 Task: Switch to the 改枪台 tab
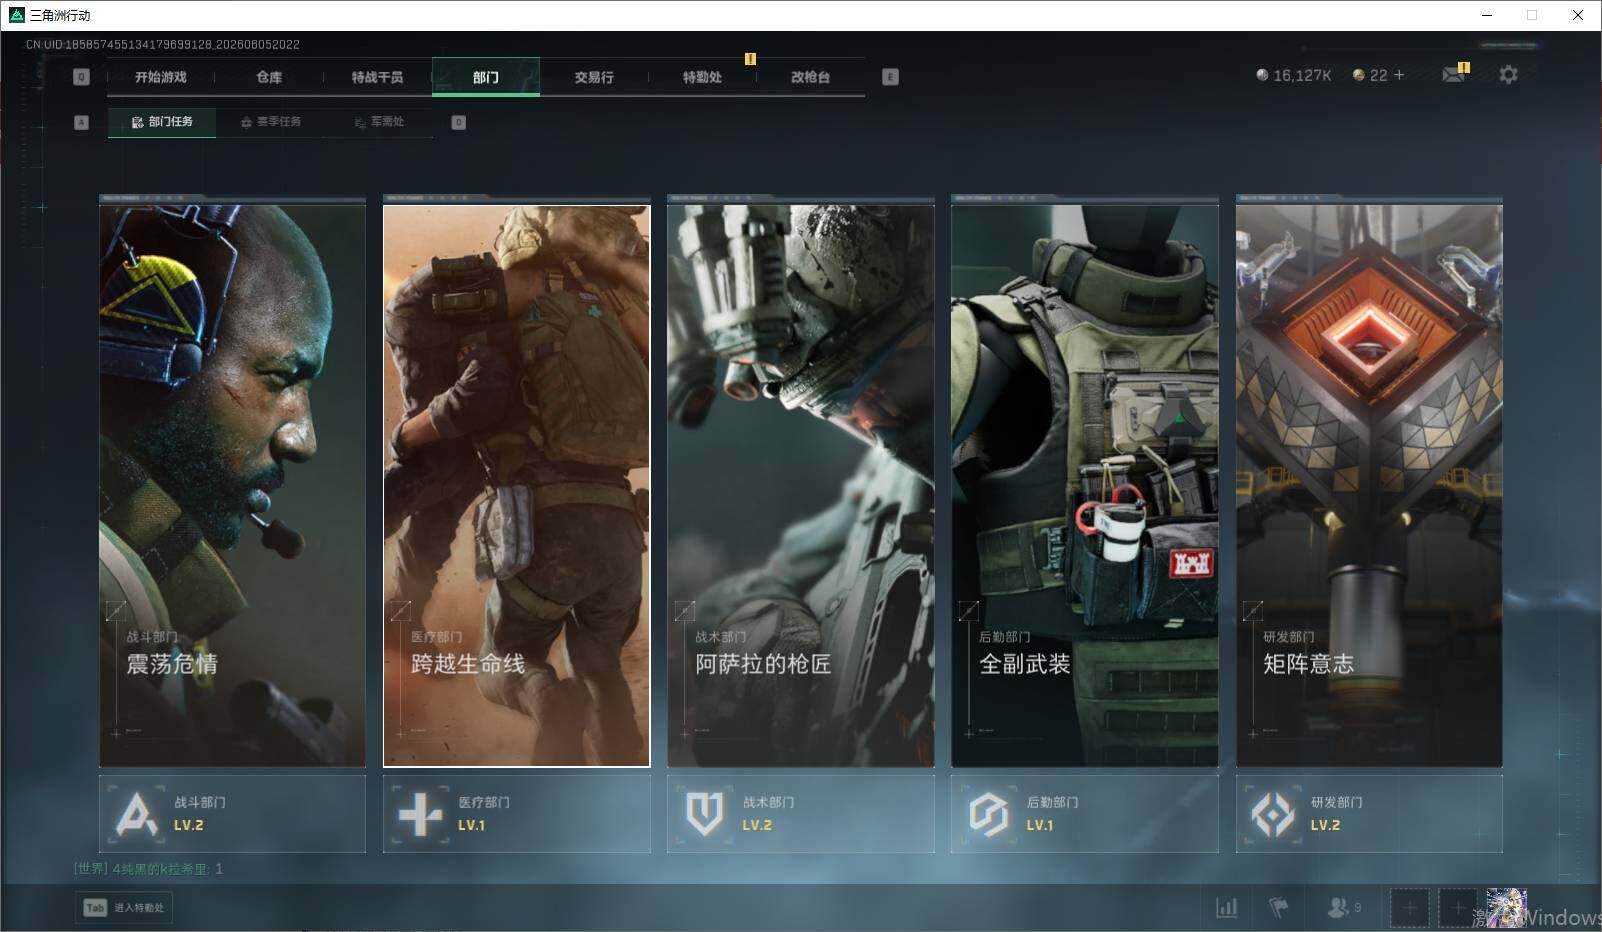810,77
